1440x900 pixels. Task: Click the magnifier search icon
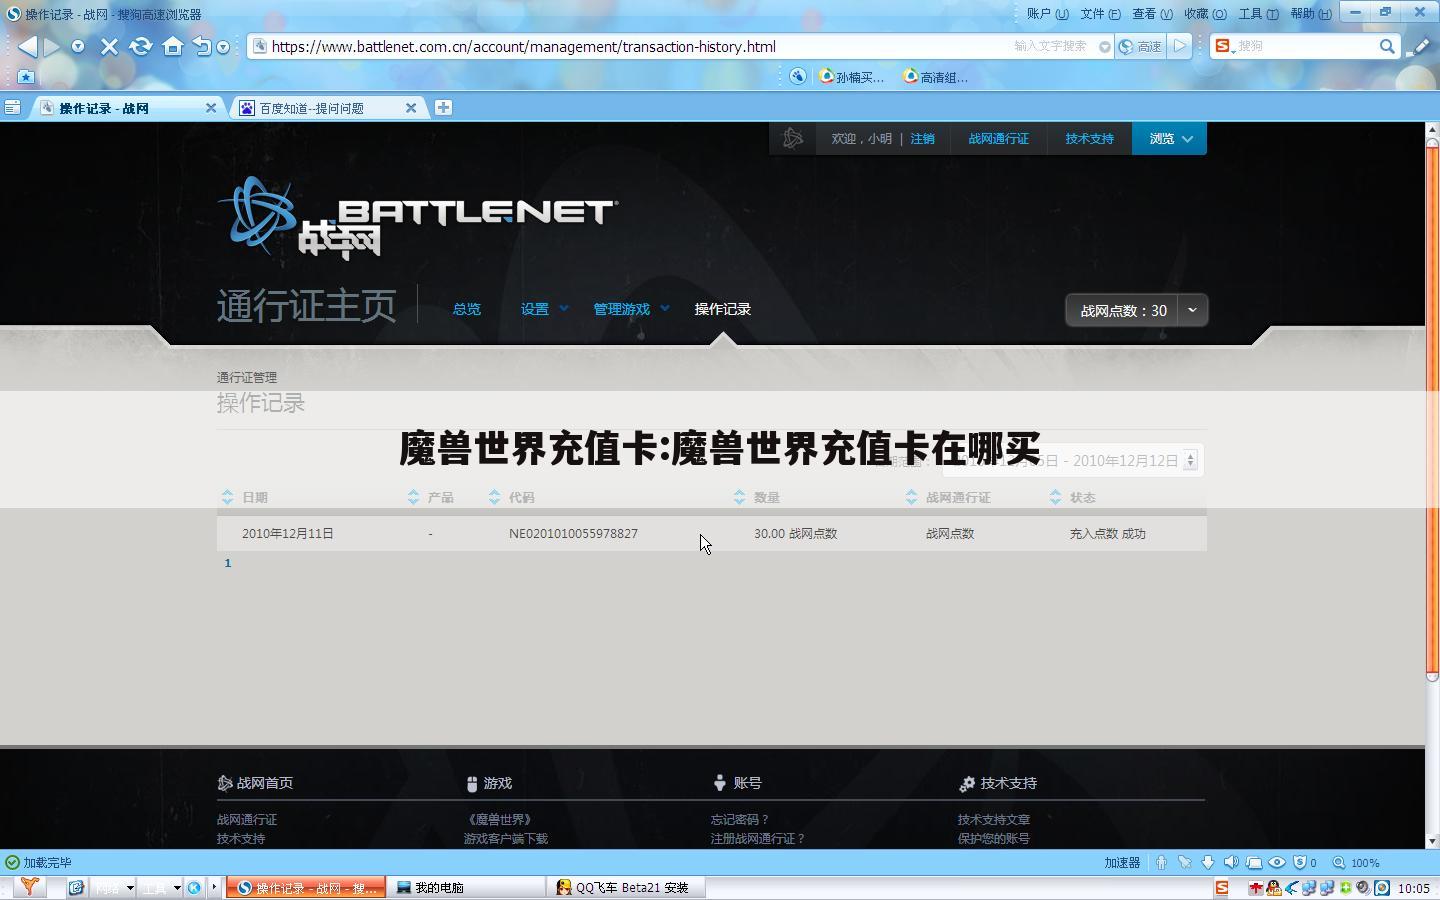1387,46
